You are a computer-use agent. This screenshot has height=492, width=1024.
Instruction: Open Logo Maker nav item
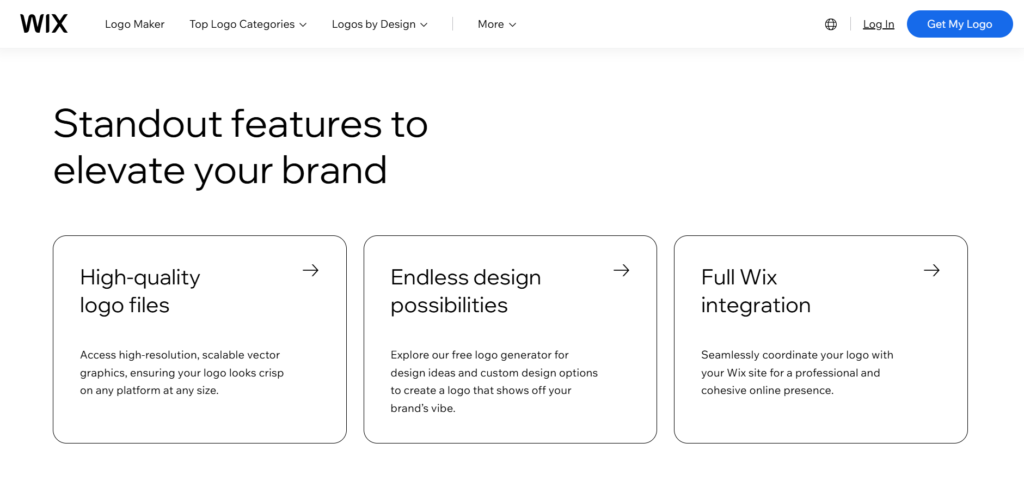(135, 24)
